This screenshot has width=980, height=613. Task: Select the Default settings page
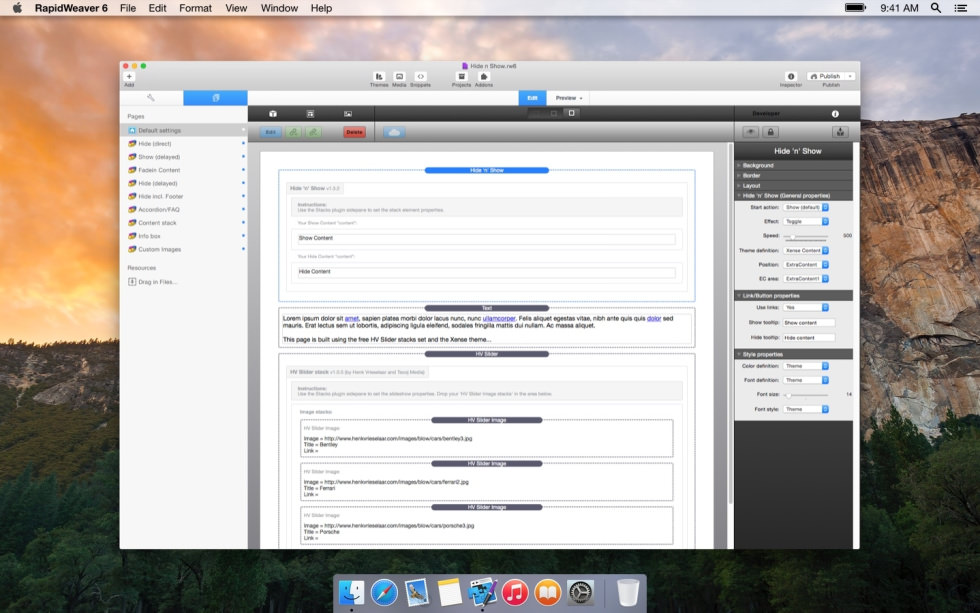(184, 131)
